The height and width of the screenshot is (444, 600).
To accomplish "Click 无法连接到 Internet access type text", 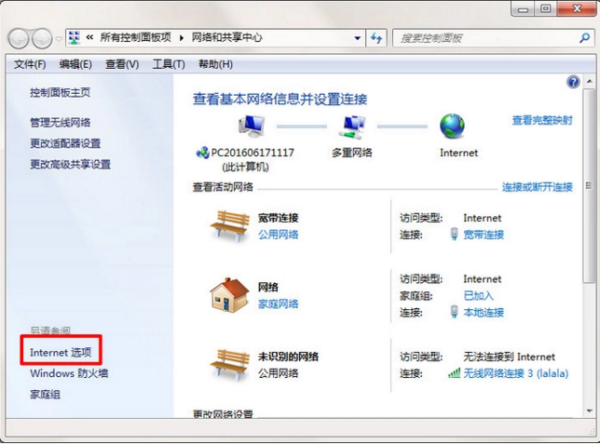I will [x=509, y=357].
